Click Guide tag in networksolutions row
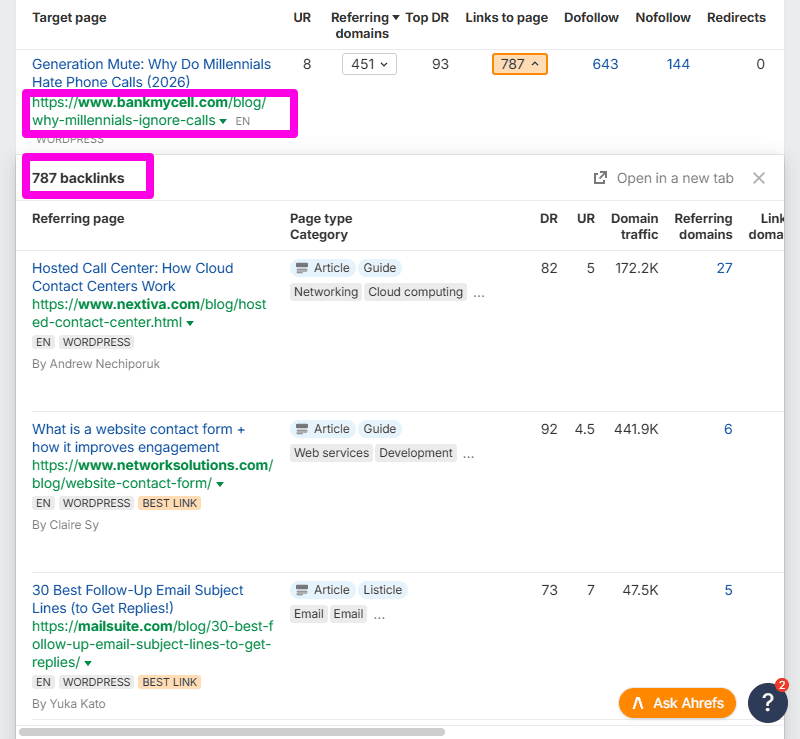Viewport: 800px width, 739px height. tap(380, 429)
